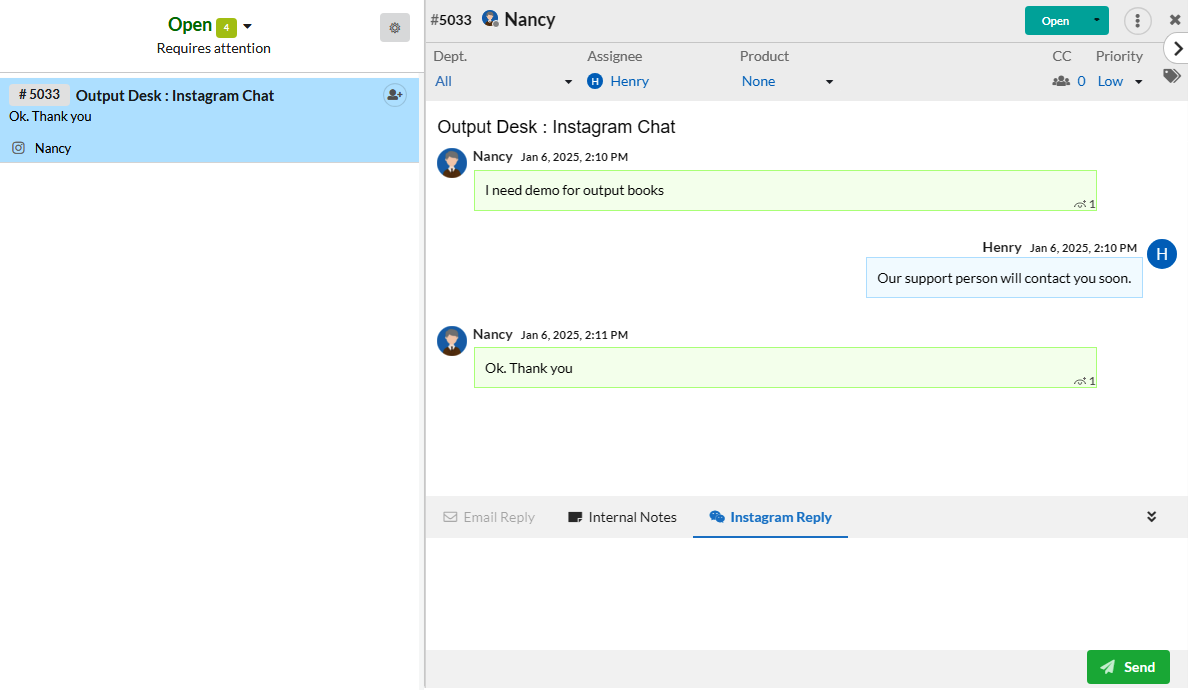
Task: Close the ticket with the X icon
Action: tap(1175, 20)
